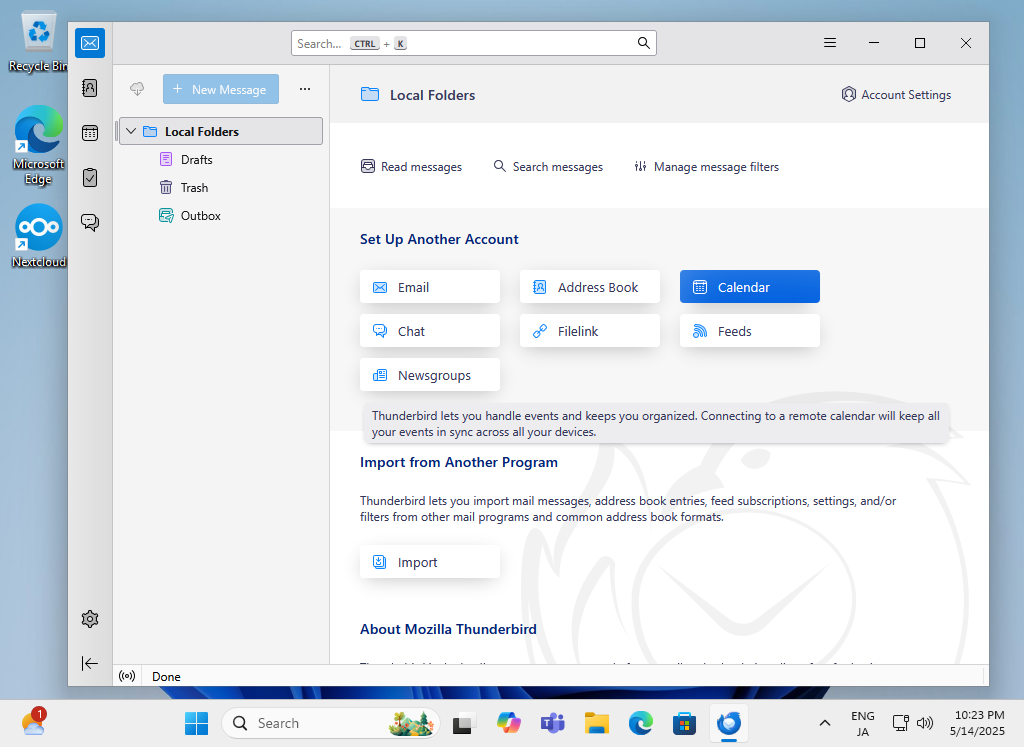This screenshot has height=747, width=1024.
Task: Open Task View from the taskbar
Action: (463, 723)
